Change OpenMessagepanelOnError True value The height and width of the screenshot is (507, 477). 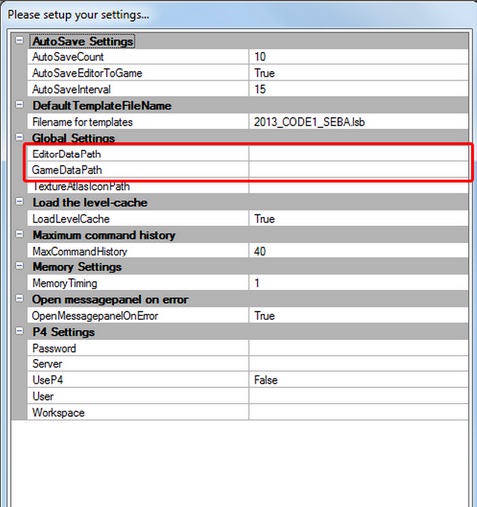359,316
